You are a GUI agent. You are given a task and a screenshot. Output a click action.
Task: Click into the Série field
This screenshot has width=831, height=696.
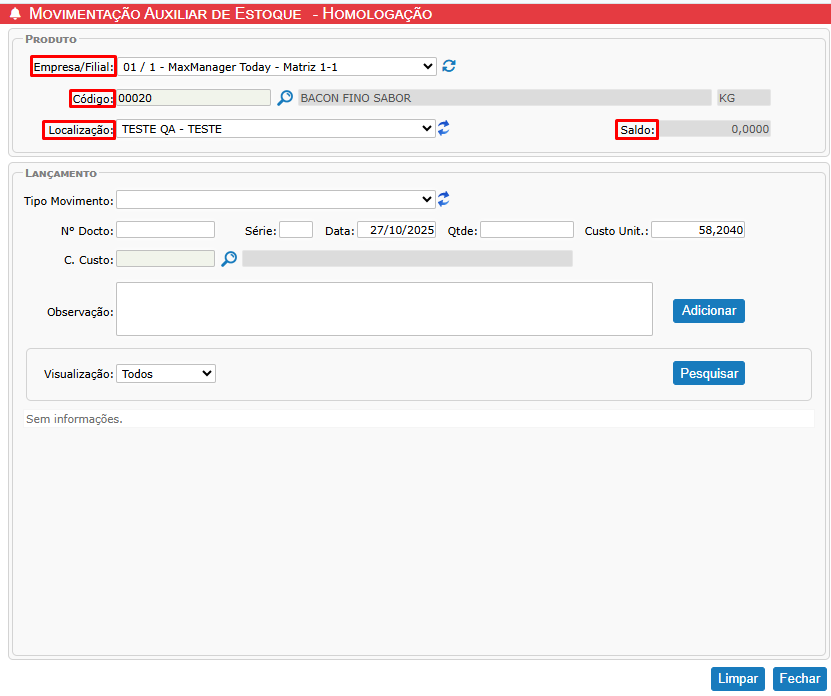[296, 230]
